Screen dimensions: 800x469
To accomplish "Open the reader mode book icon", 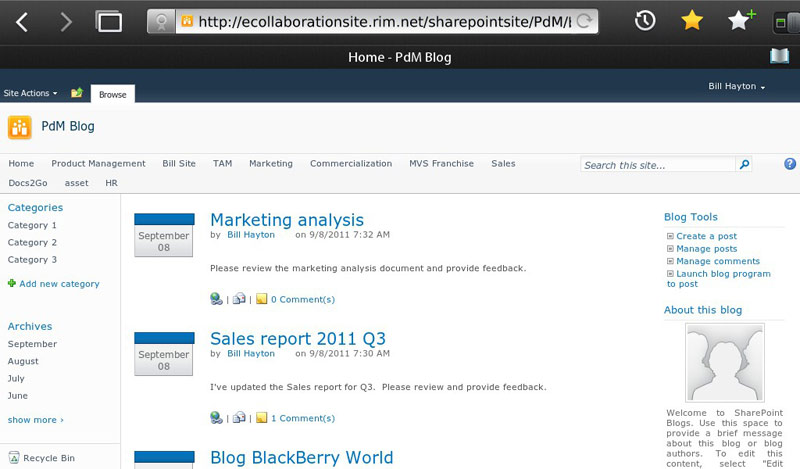I will (x=779, y=56).
